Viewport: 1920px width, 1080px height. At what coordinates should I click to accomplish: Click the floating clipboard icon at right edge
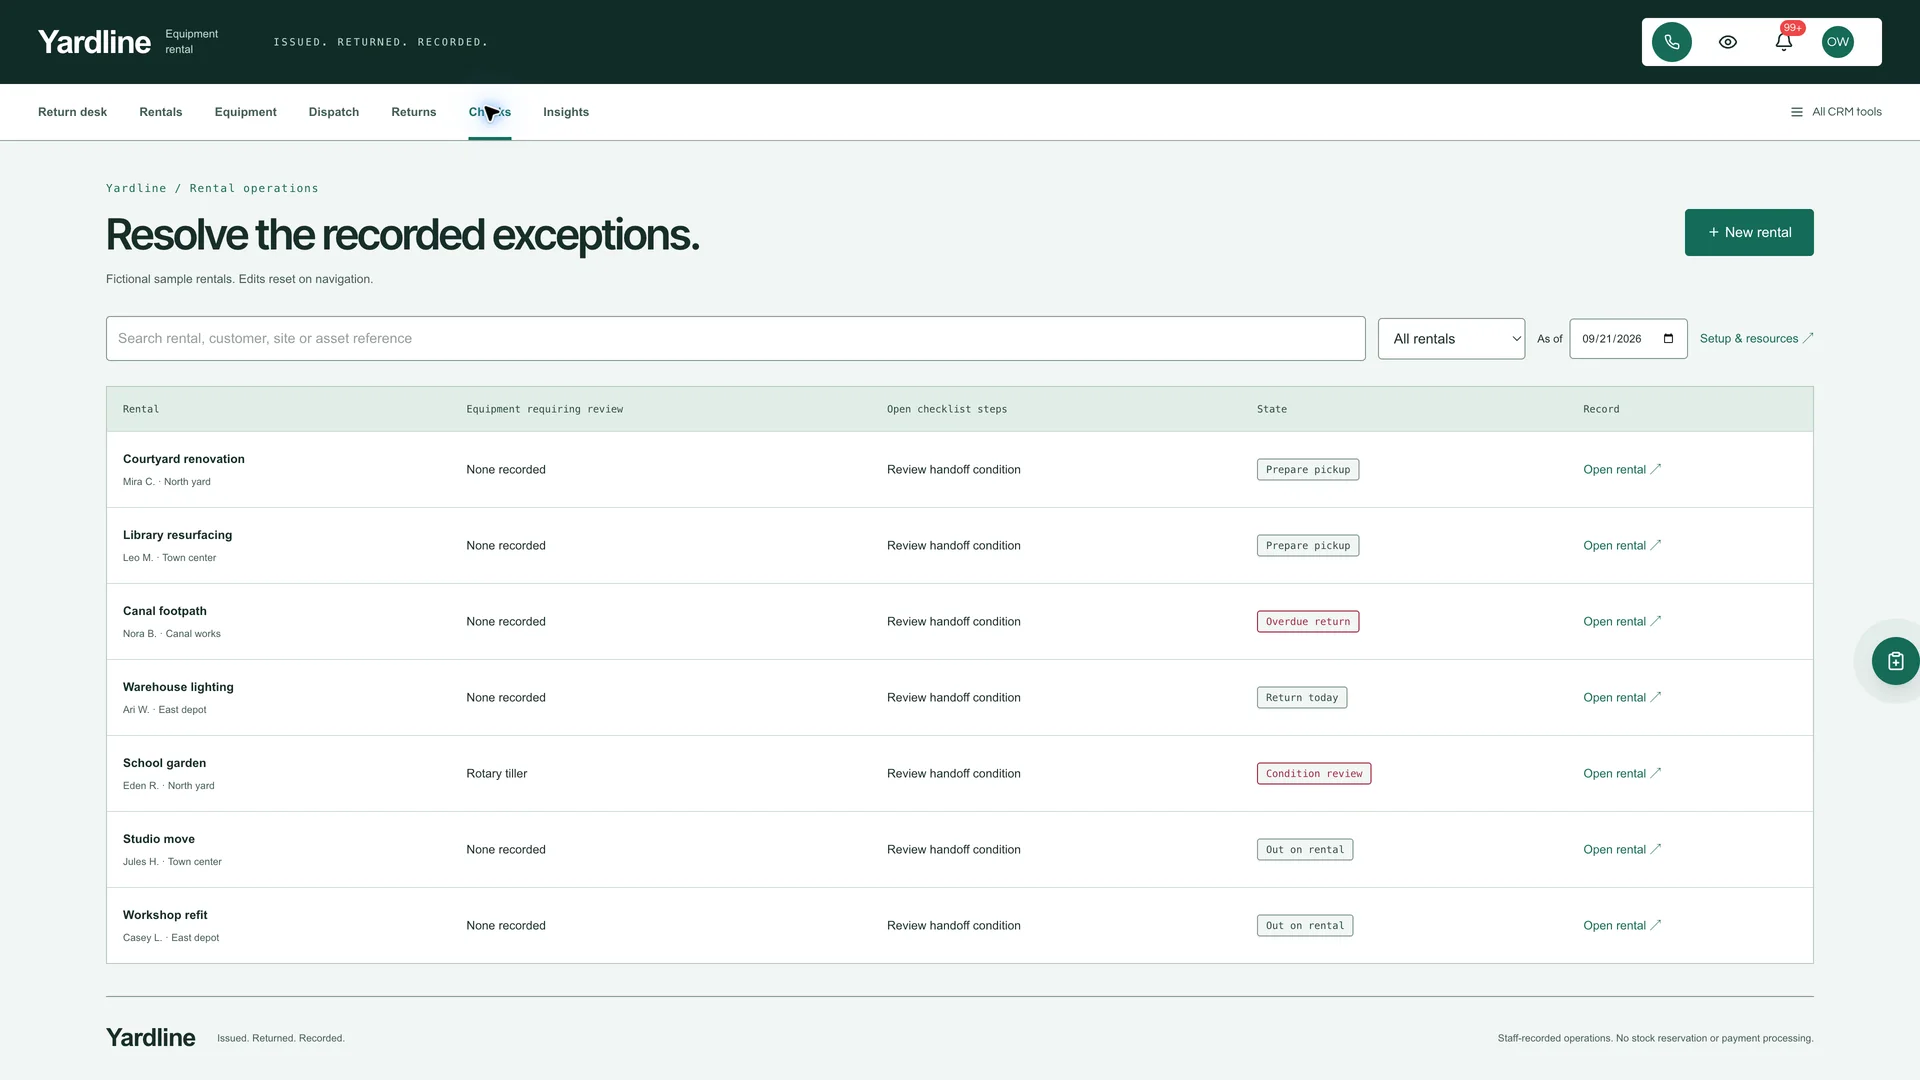1895,661
